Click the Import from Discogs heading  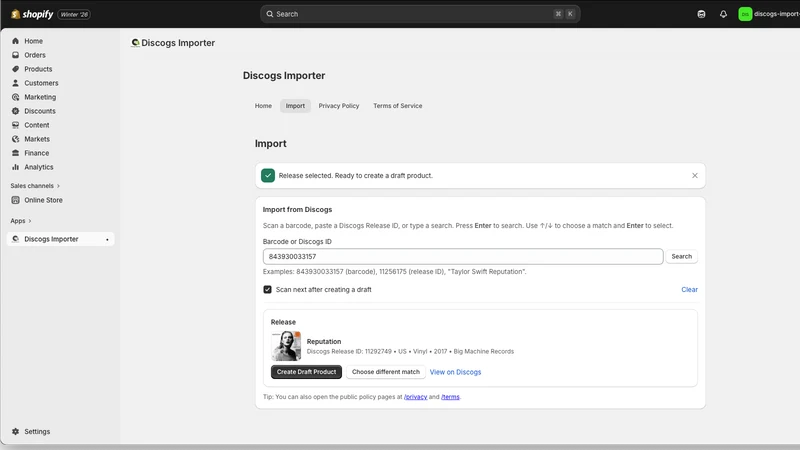click(x=297, y=210)
